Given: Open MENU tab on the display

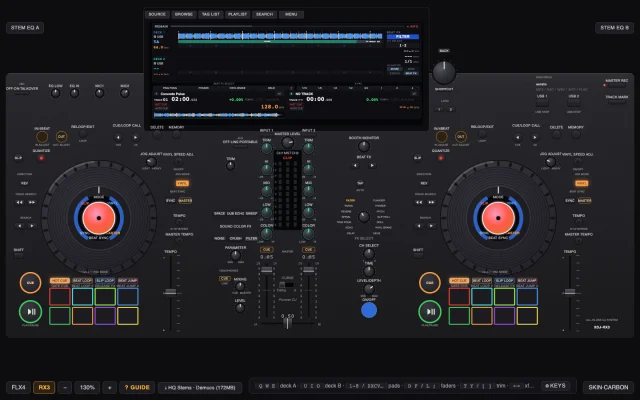Looking at the screenshot, I should 291,14.
